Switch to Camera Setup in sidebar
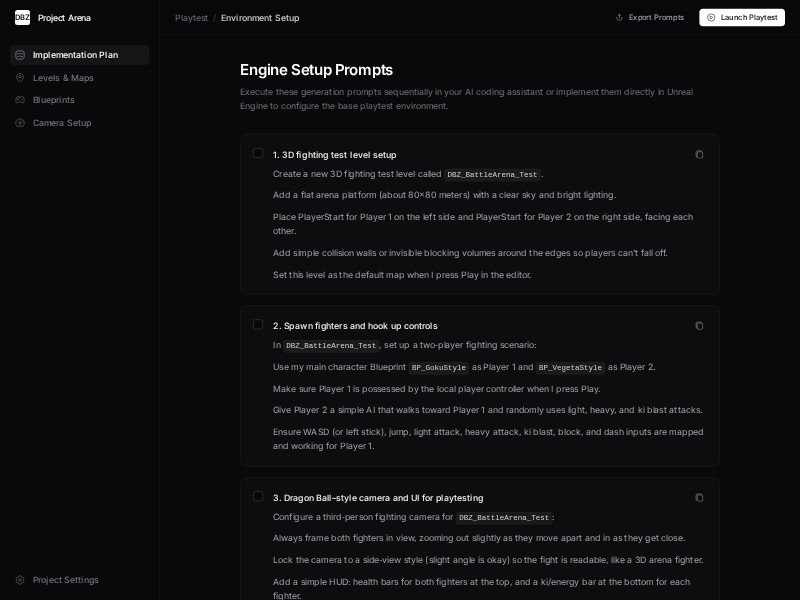800x600 pixels. tap(62, 123)
